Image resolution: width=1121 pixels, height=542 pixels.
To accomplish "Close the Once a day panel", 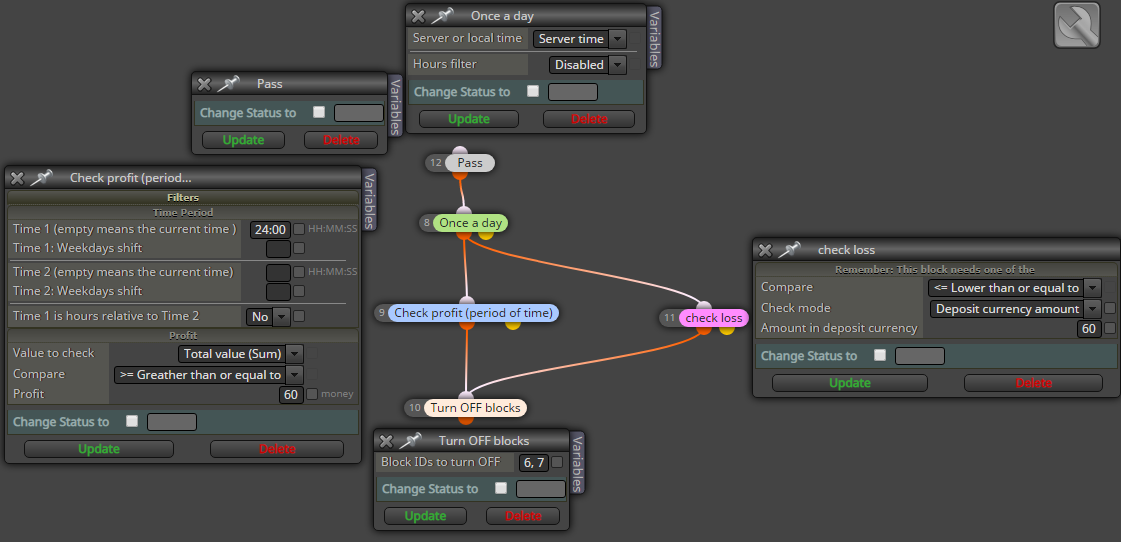I will click(418, 16).
